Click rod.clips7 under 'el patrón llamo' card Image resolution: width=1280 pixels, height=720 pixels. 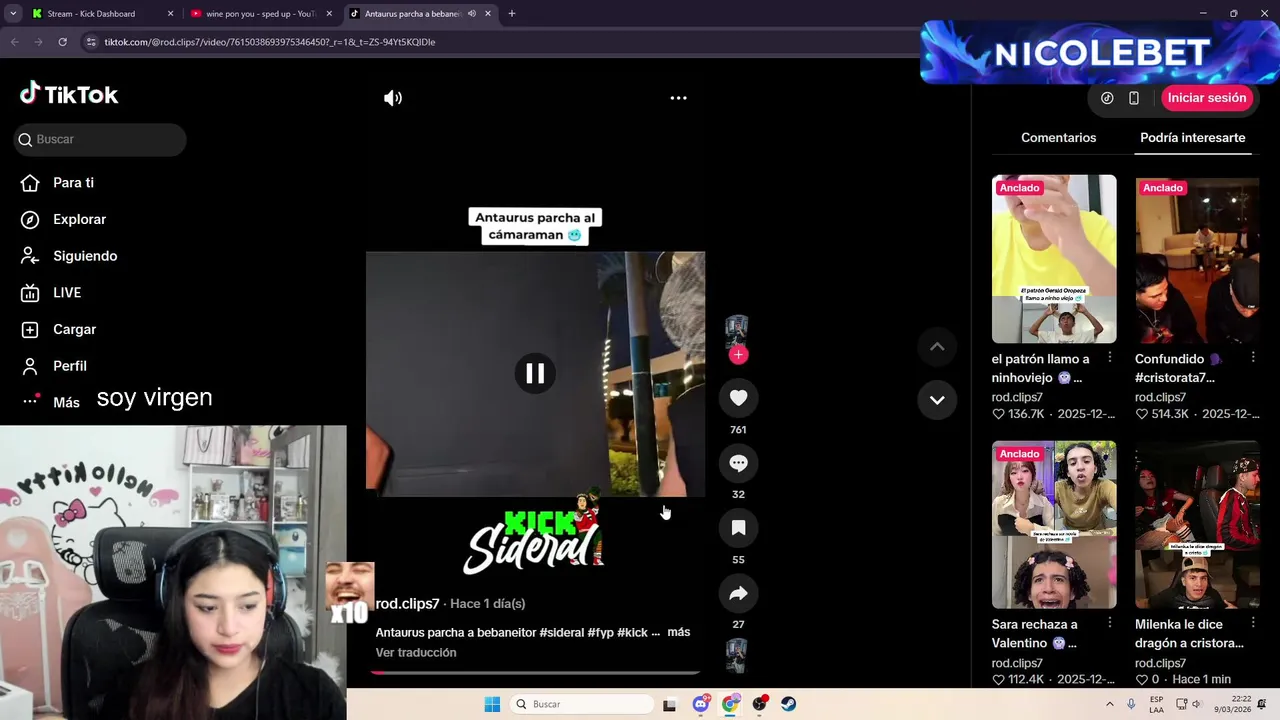[x=1017, y=397]
